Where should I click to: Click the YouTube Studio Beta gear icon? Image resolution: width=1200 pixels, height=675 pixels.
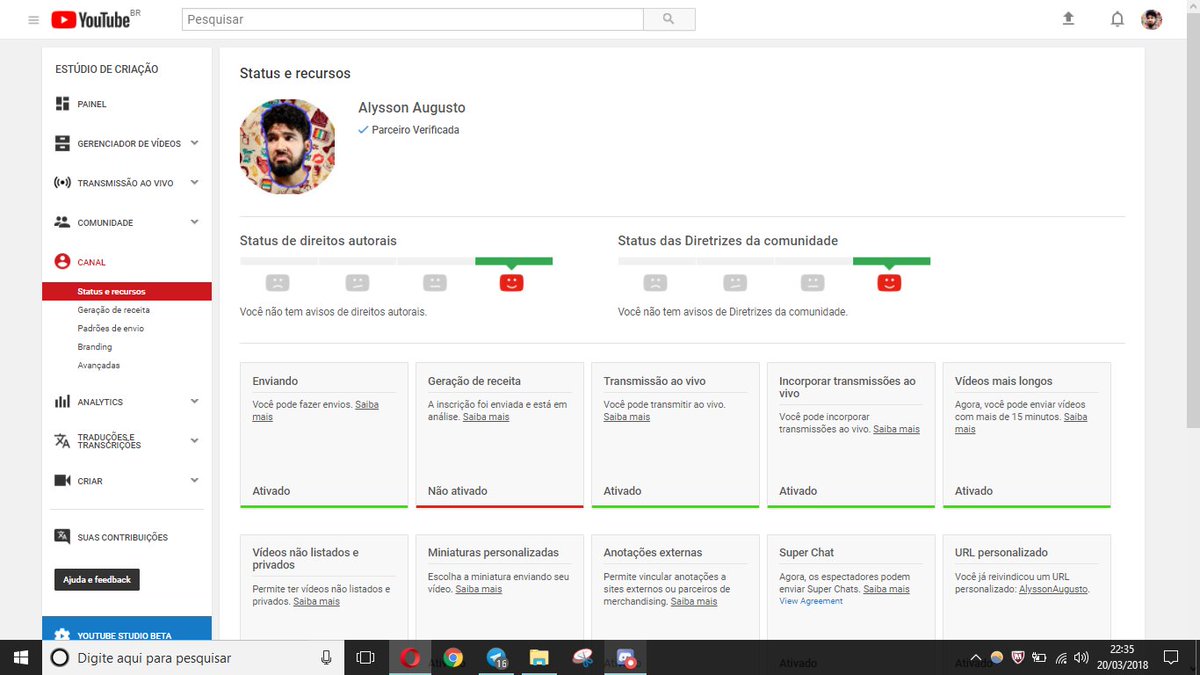coord(62,634)
